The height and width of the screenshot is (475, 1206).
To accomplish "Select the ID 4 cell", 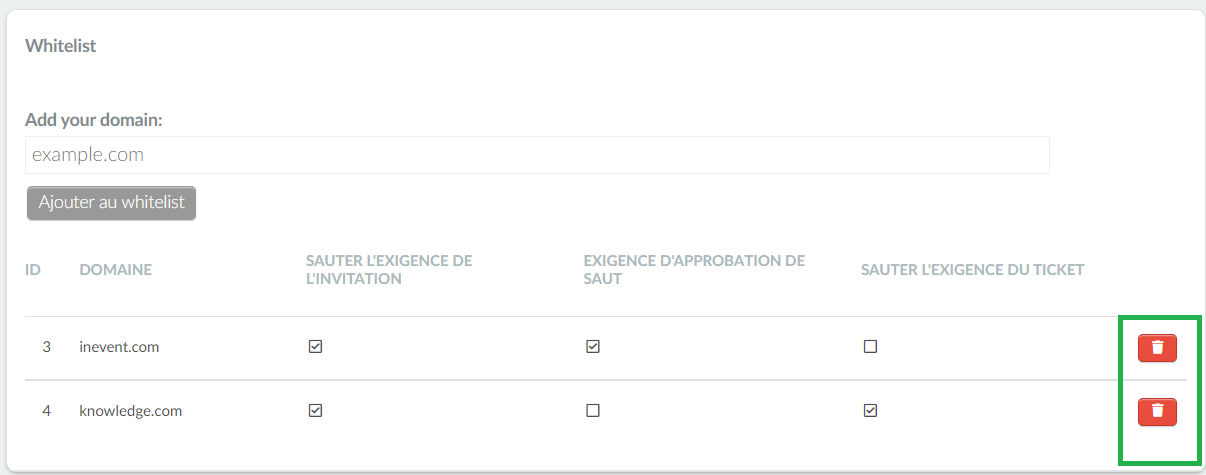I will 46,410.
